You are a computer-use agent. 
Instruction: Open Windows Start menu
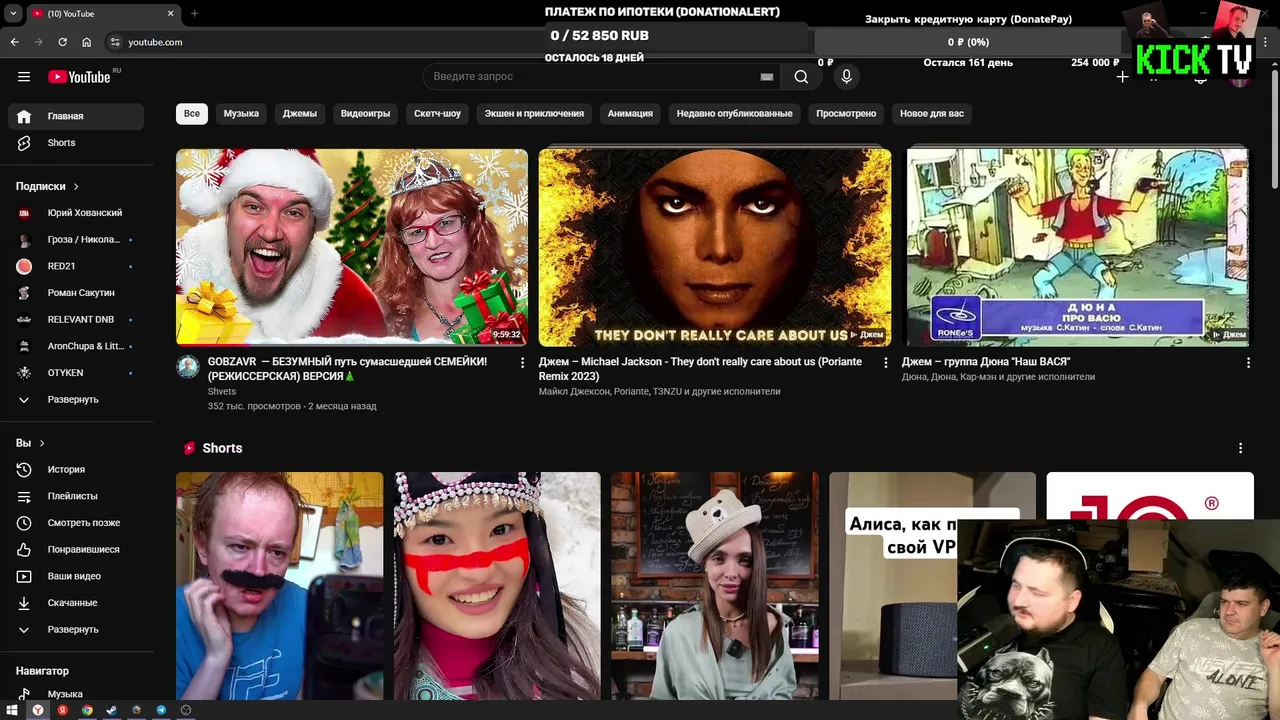click(12, 710)
